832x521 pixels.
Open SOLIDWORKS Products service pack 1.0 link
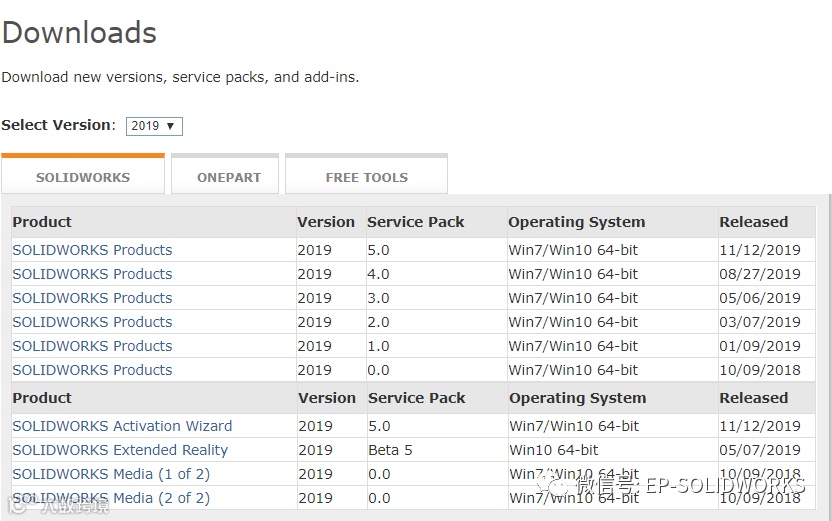point(92,346)
